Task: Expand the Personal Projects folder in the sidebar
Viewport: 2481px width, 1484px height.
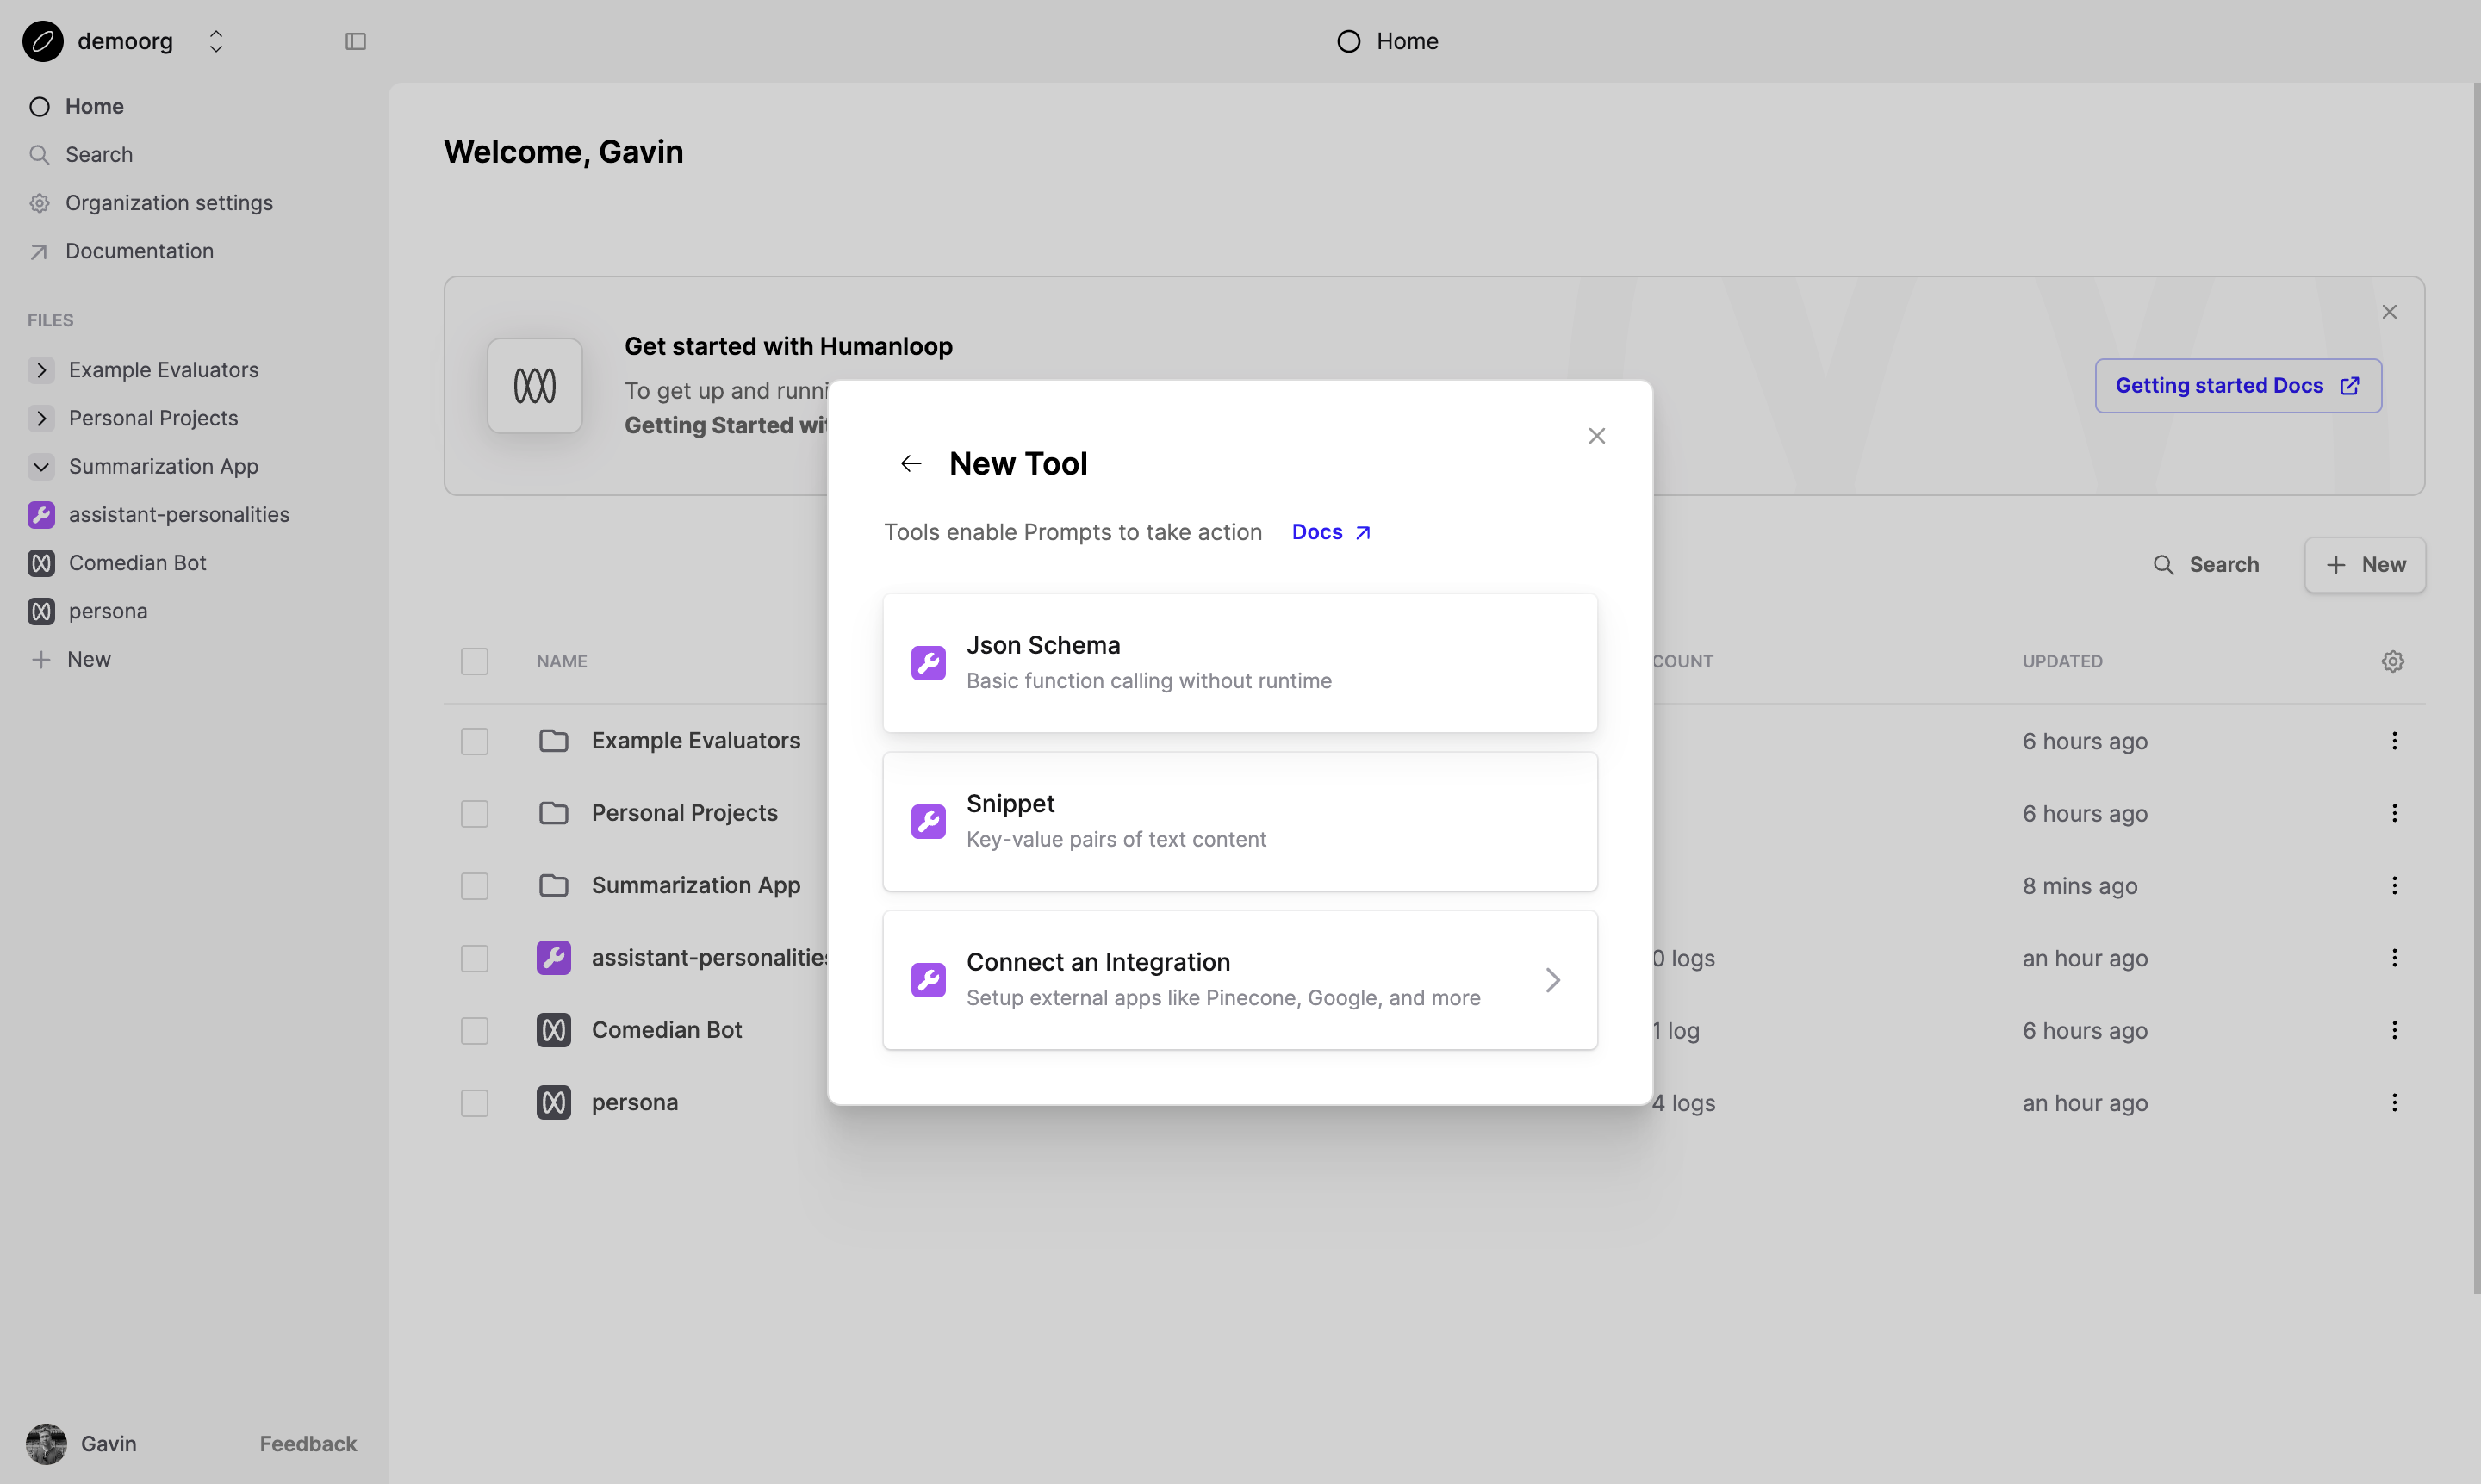Action: coord(41,418)
